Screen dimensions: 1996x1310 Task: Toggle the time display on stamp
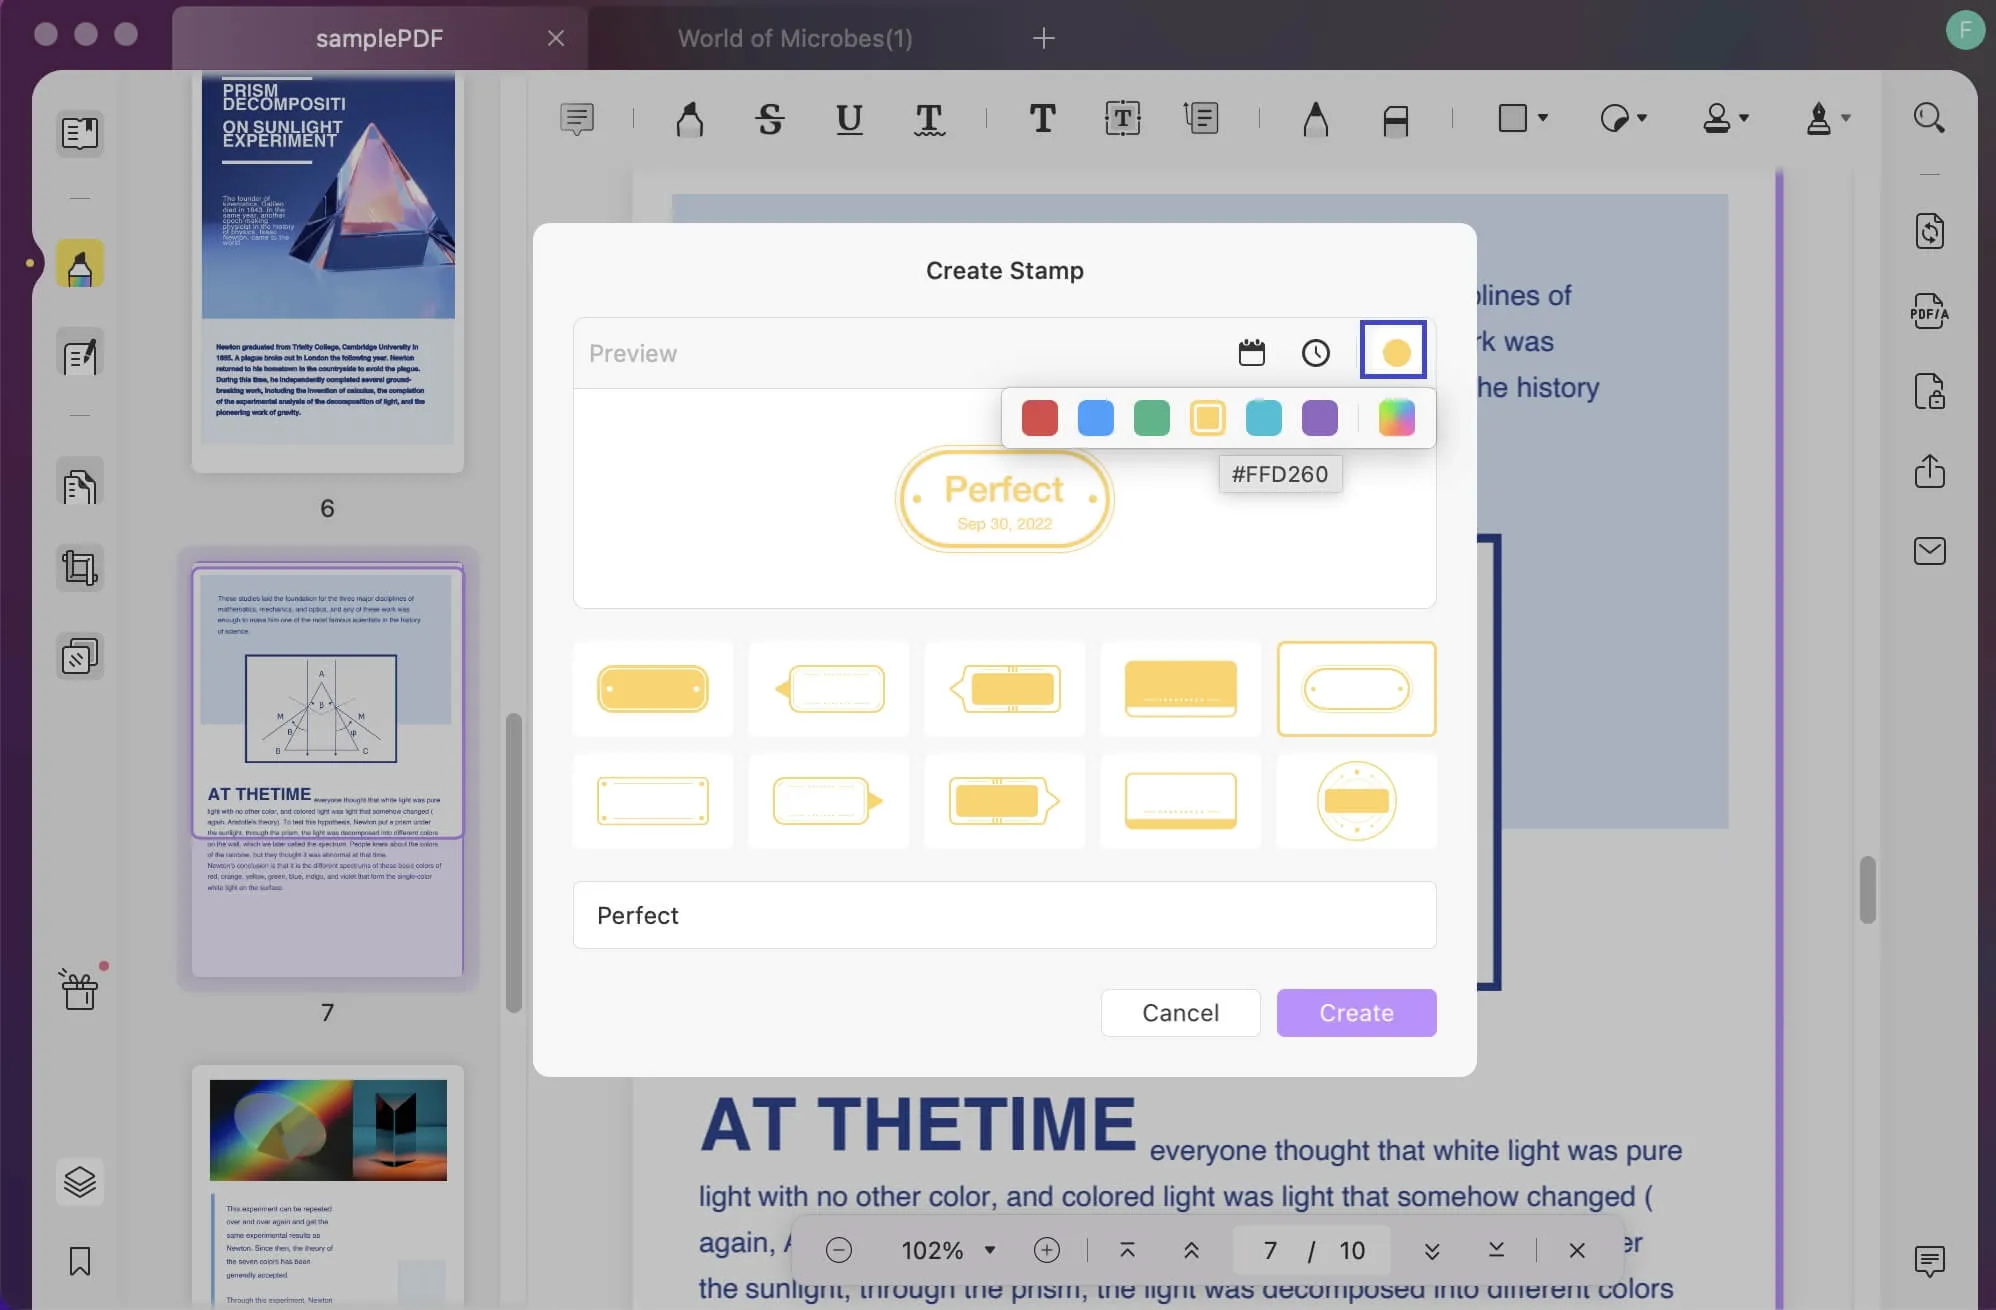coord(1315,352)
